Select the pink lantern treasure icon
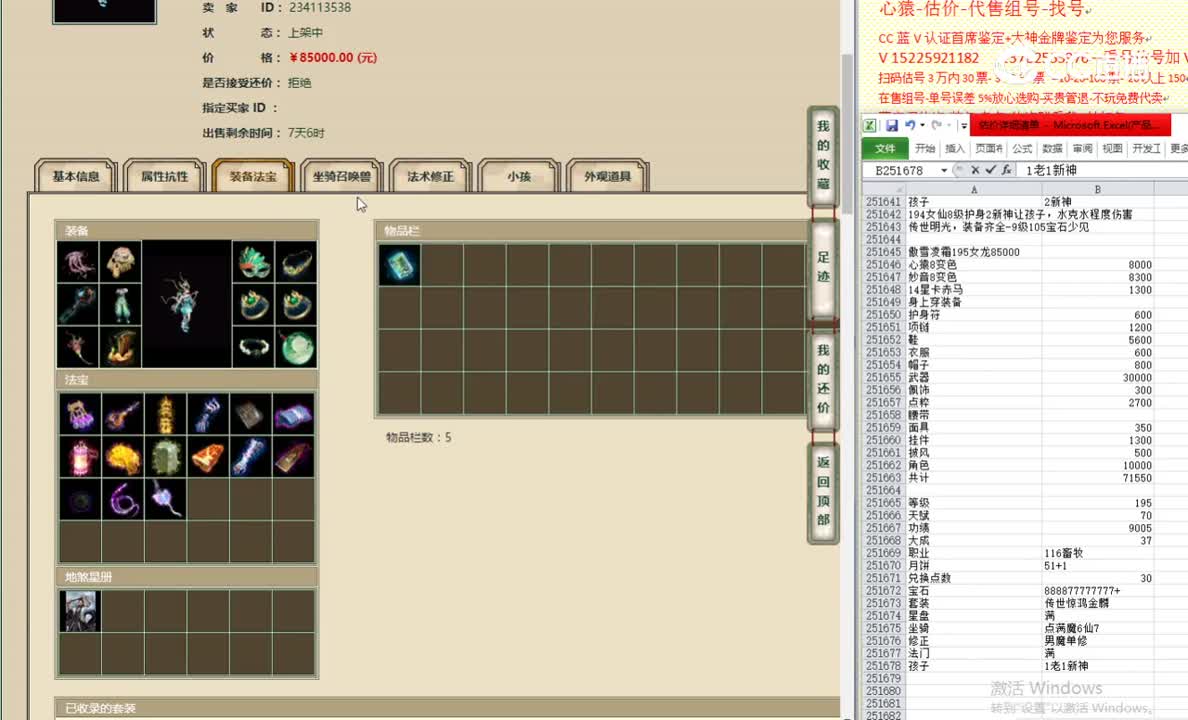Viewport: 1188px width, 720px height. point(80,456)
